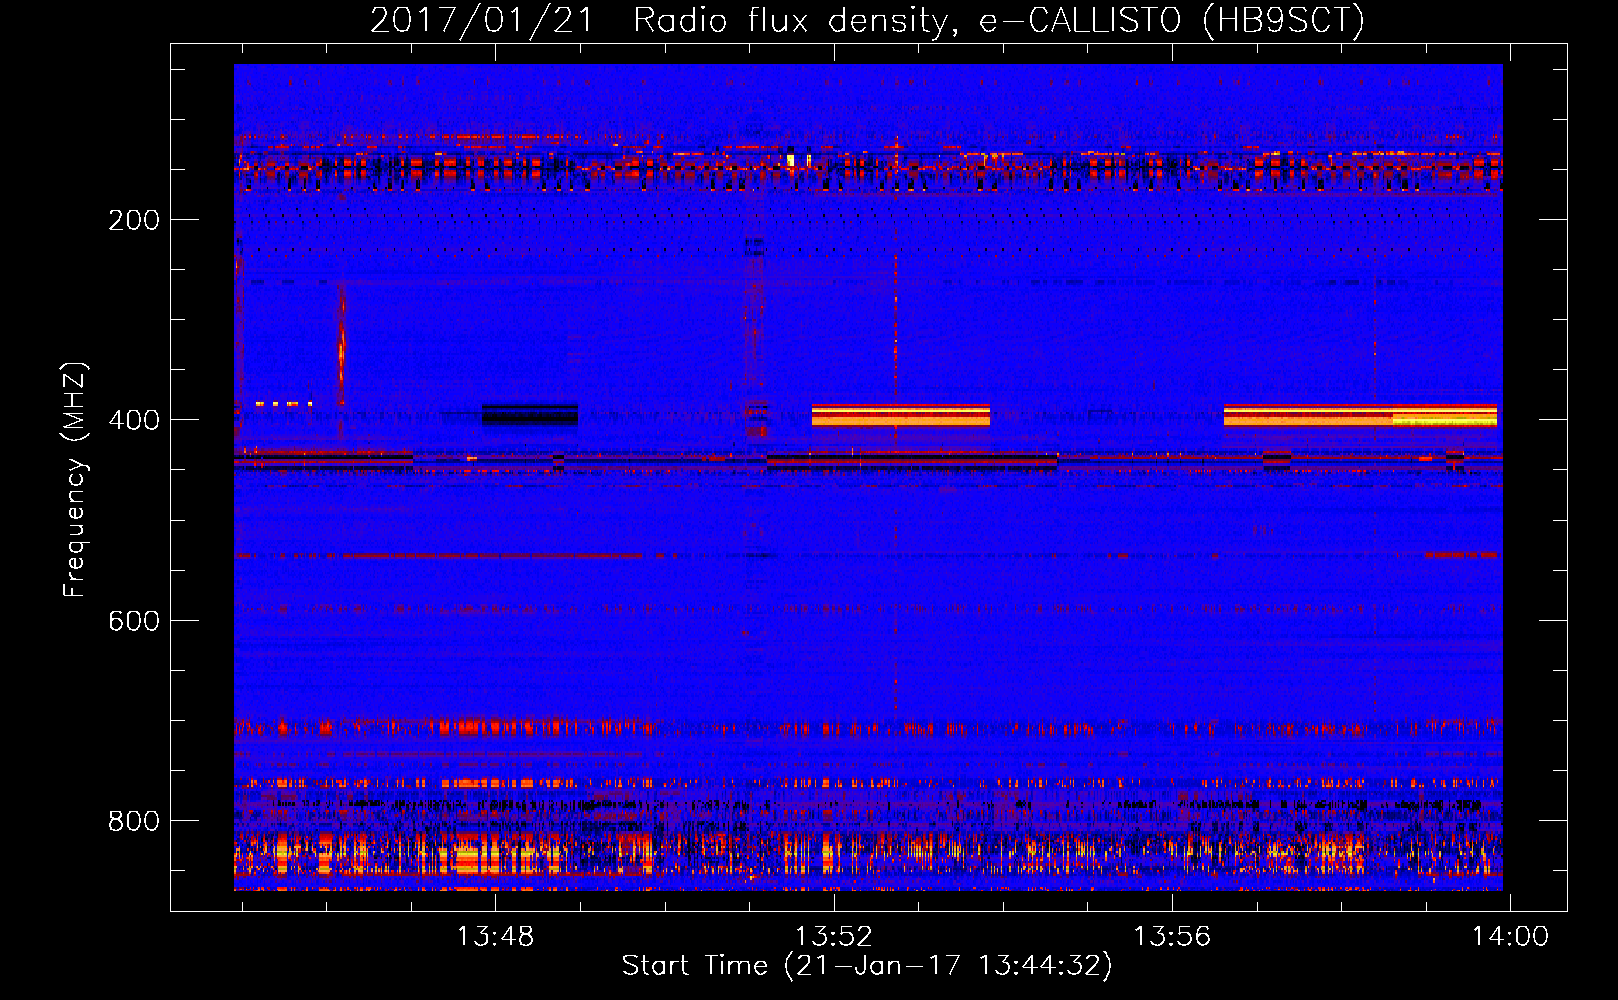Click the 13:48 time tick label
The image size is (1618, 1000).
pos(495,937)
